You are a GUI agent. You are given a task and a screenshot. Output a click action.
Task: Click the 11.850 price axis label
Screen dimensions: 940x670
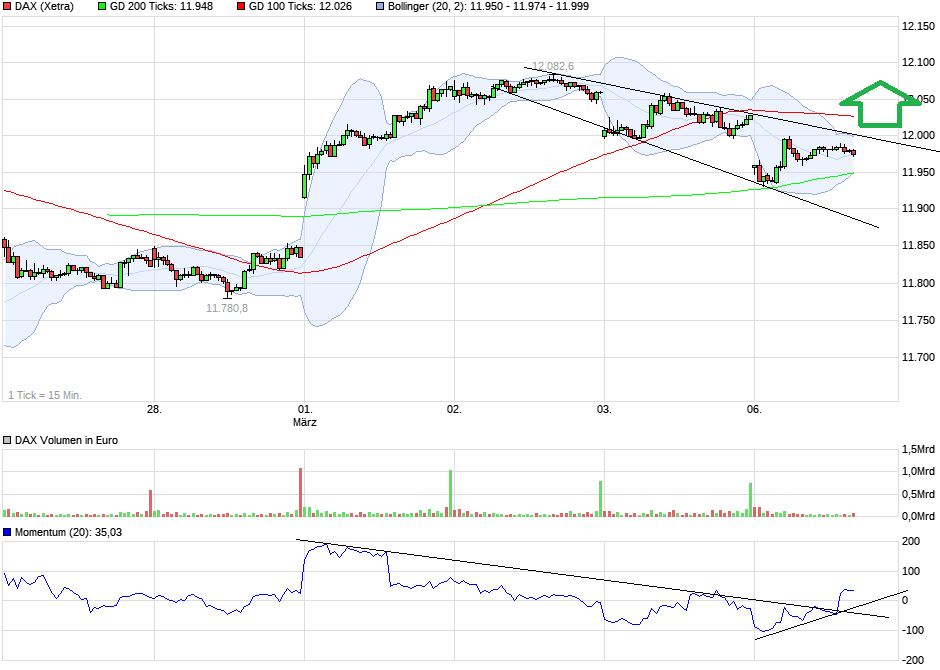click(x=918, y=245)
